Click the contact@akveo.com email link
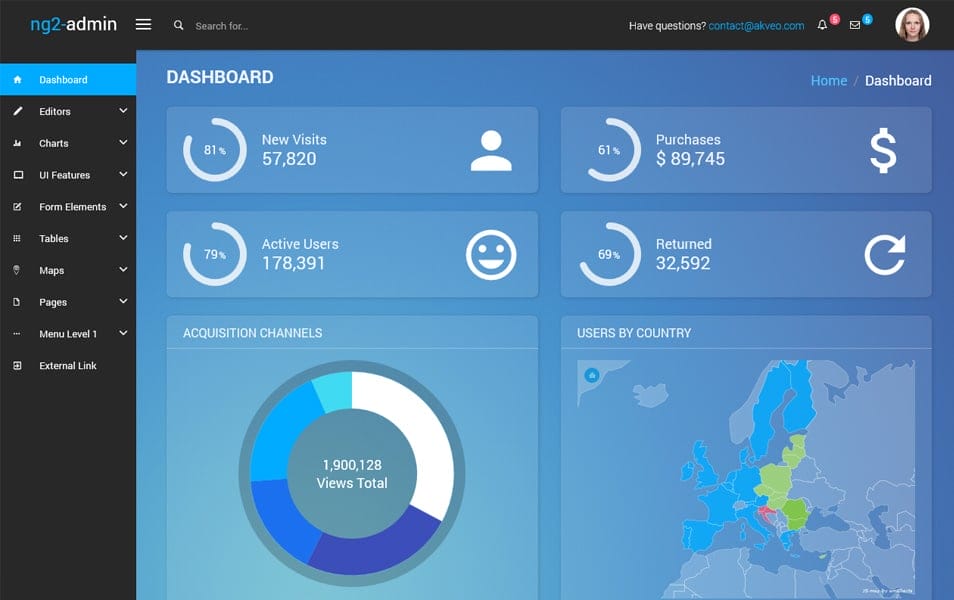The width and height of the screenshot is (954, 600). (x=756, y=26)
